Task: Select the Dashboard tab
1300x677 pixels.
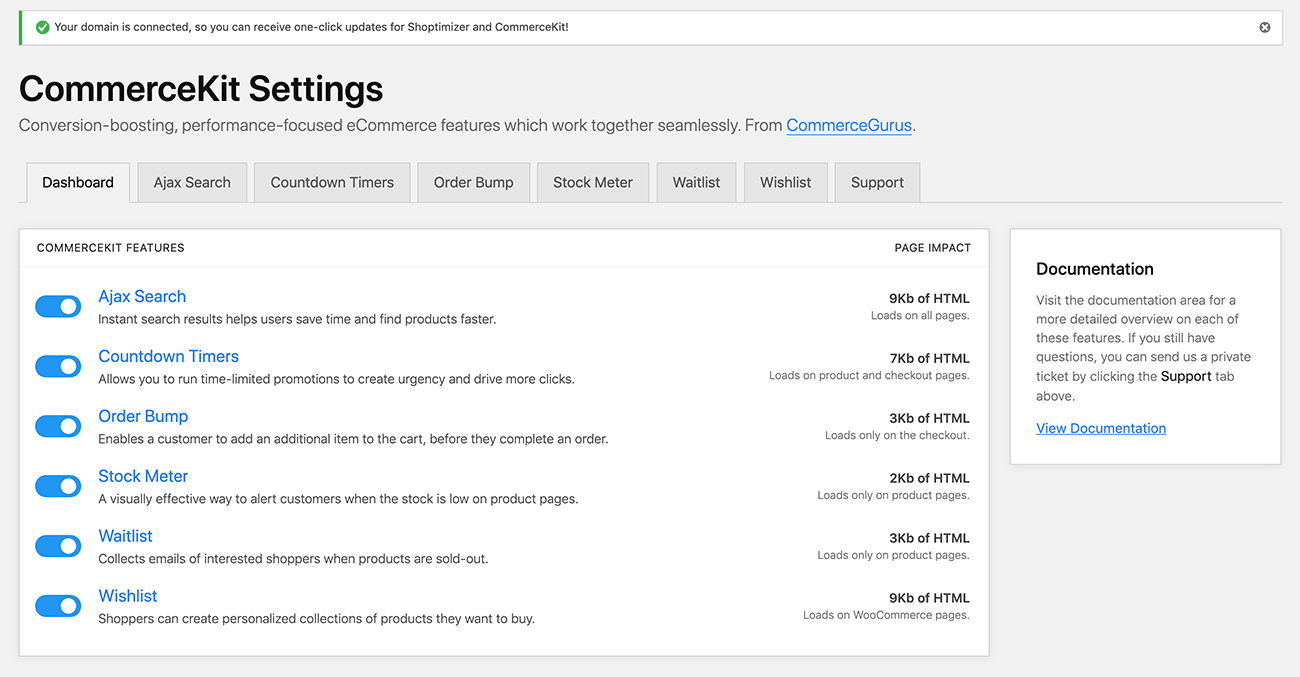Action: click(78, 183)
